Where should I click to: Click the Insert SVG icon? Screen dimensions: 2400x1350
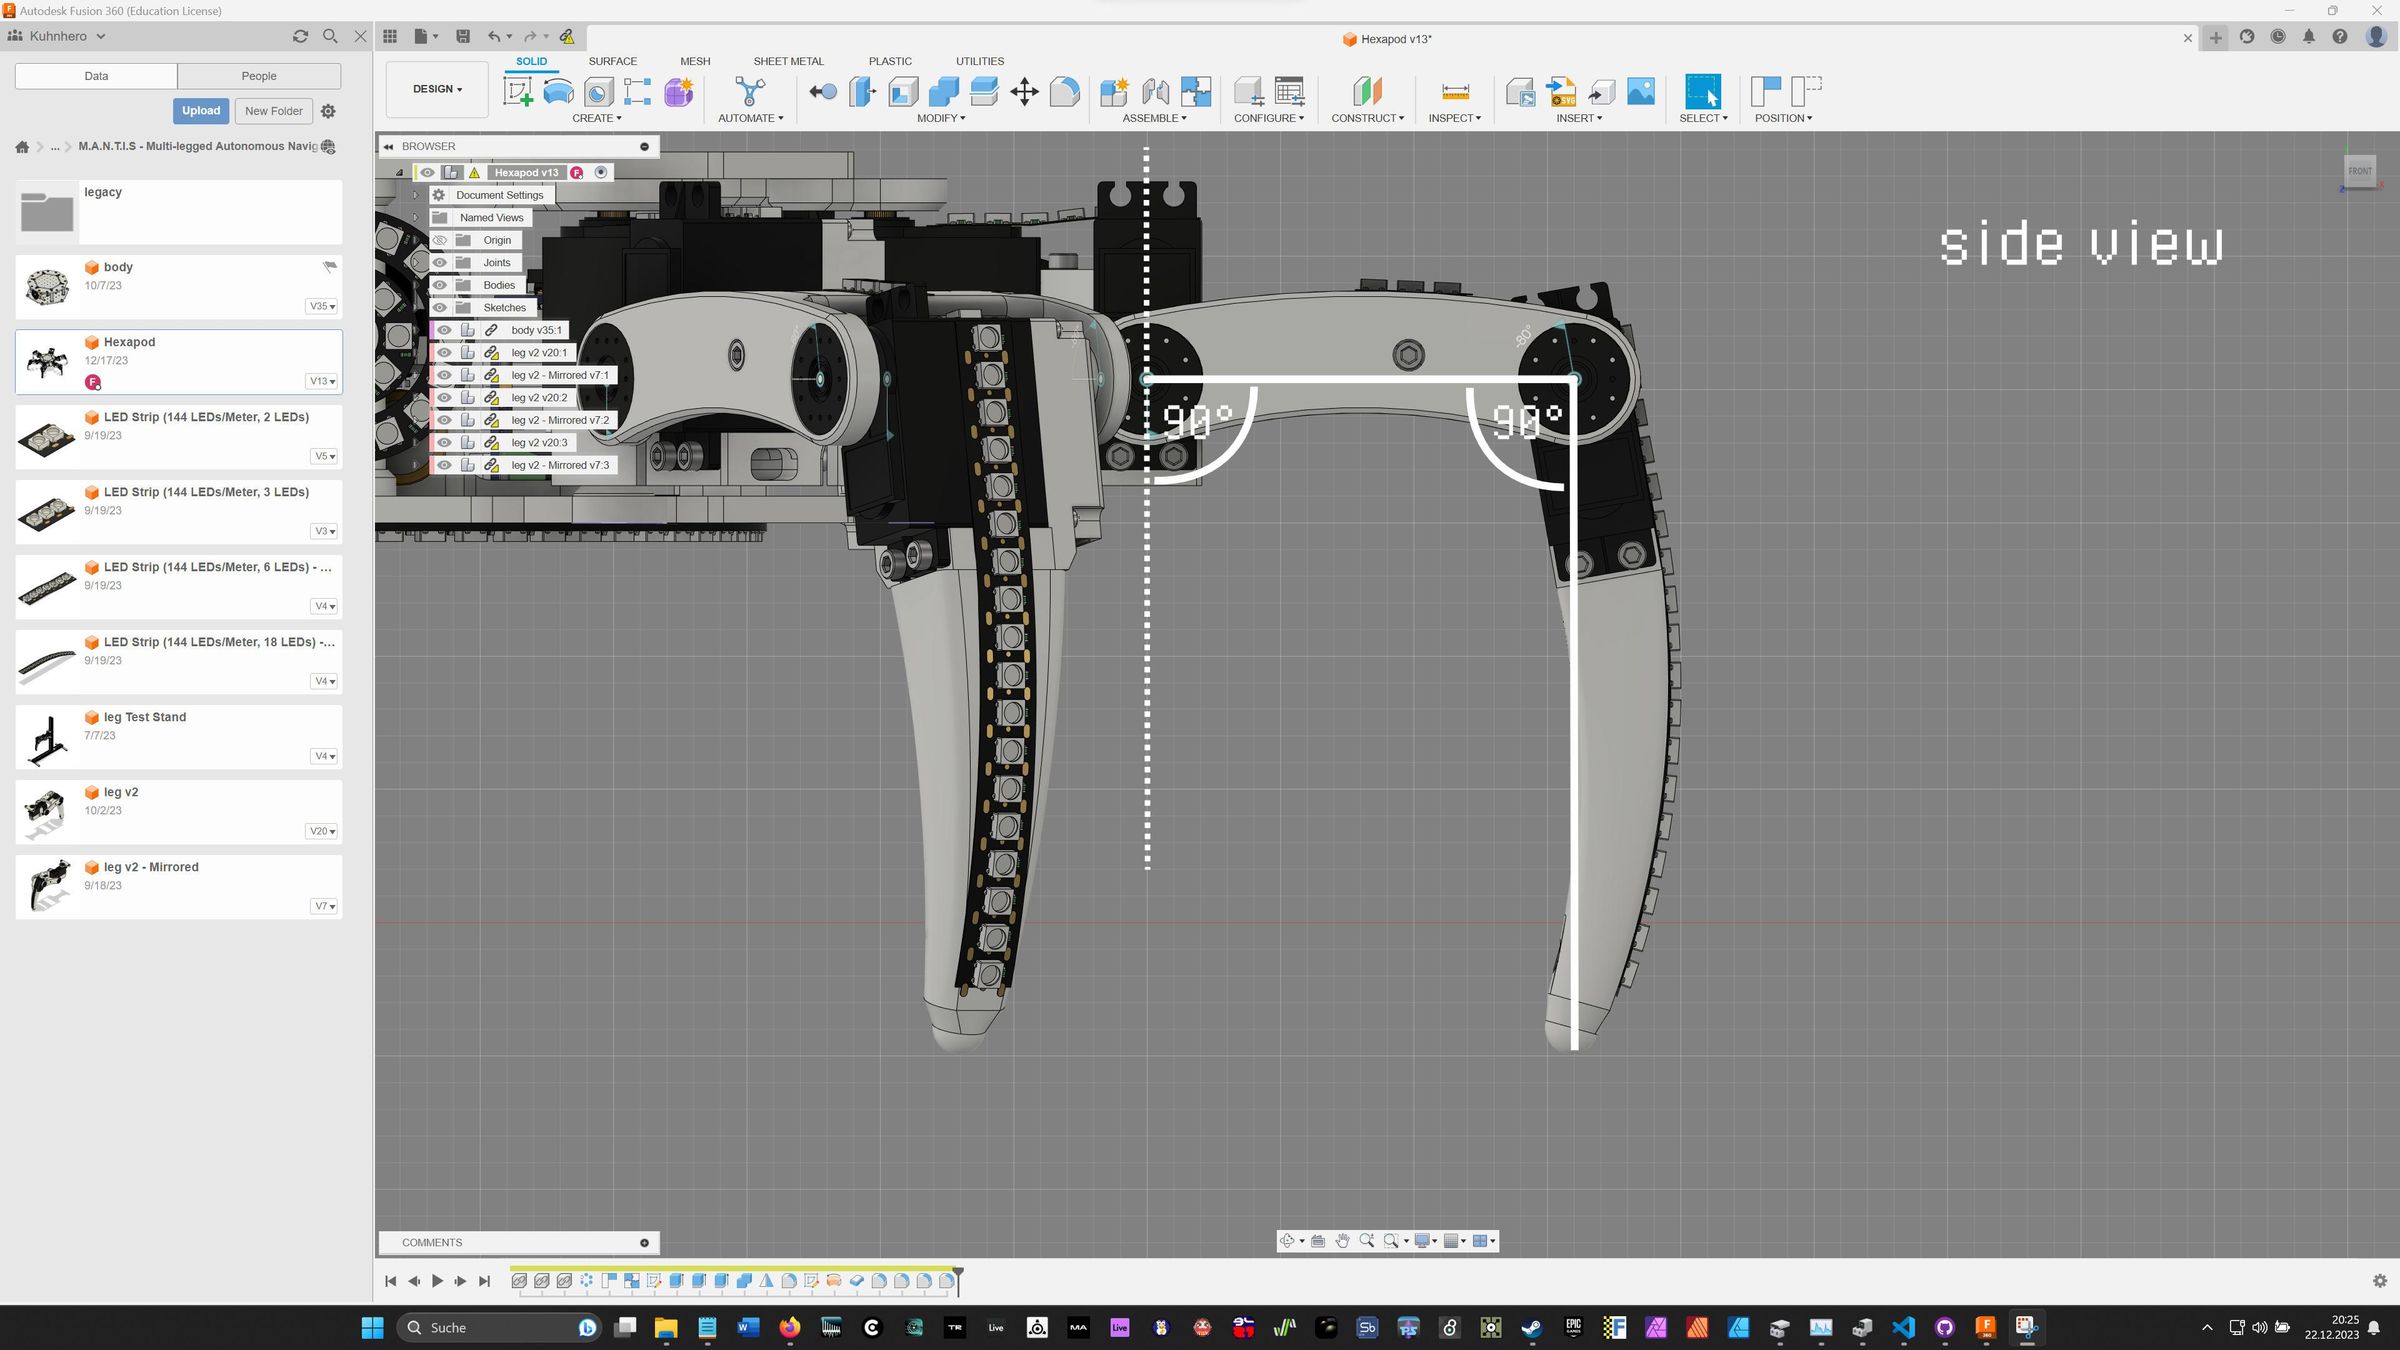pos(1561,92)
